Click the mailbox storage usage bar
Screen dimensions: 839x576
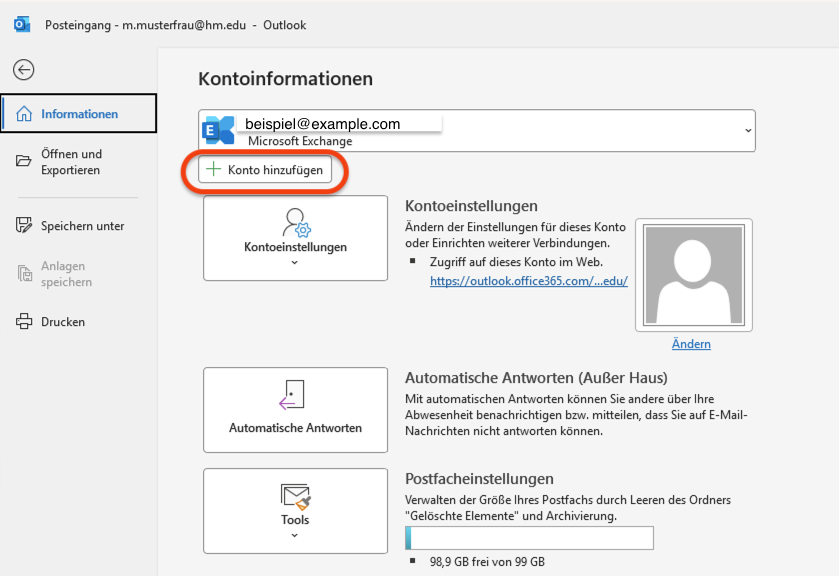tap(529, 538)
